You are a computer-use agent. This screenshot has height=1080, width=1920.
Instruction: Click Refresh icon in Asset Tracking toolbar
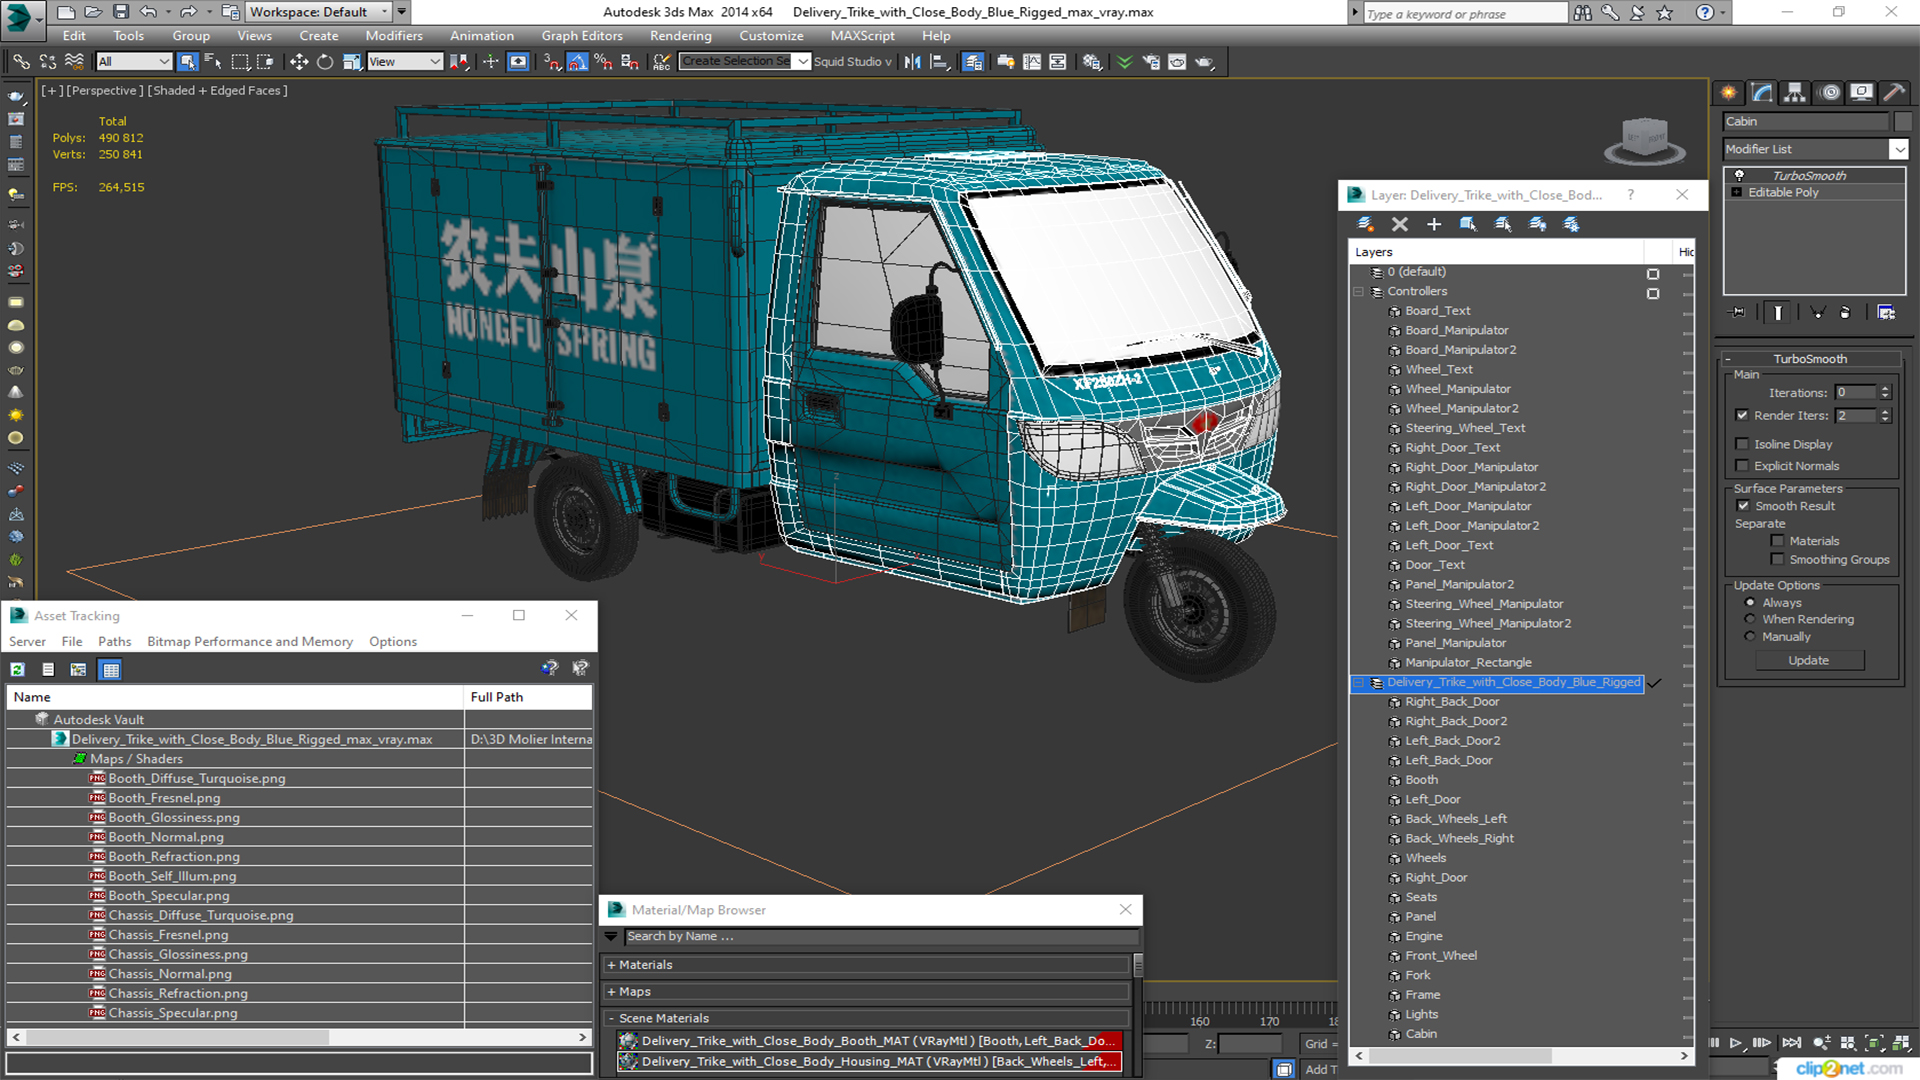click(x=17, y=670)
